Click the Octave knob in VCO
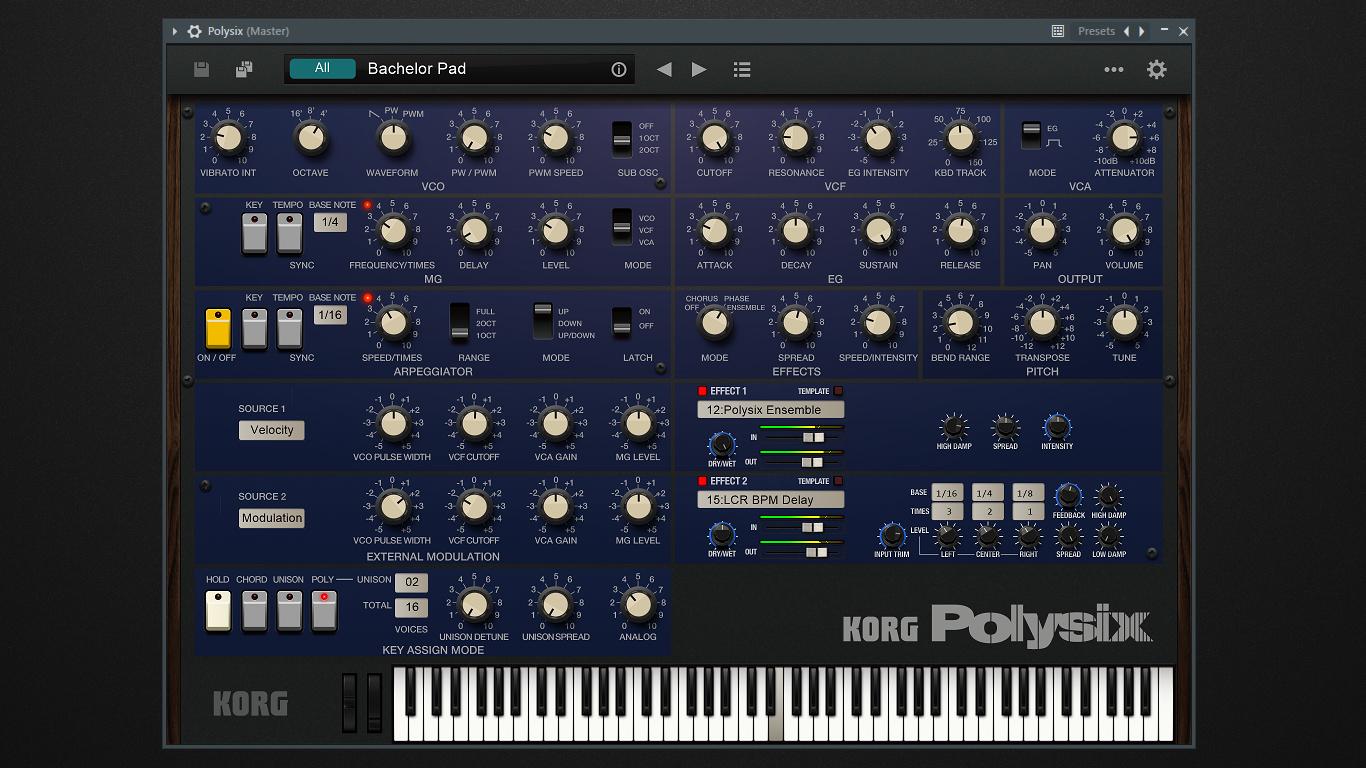 click(310, 138)
